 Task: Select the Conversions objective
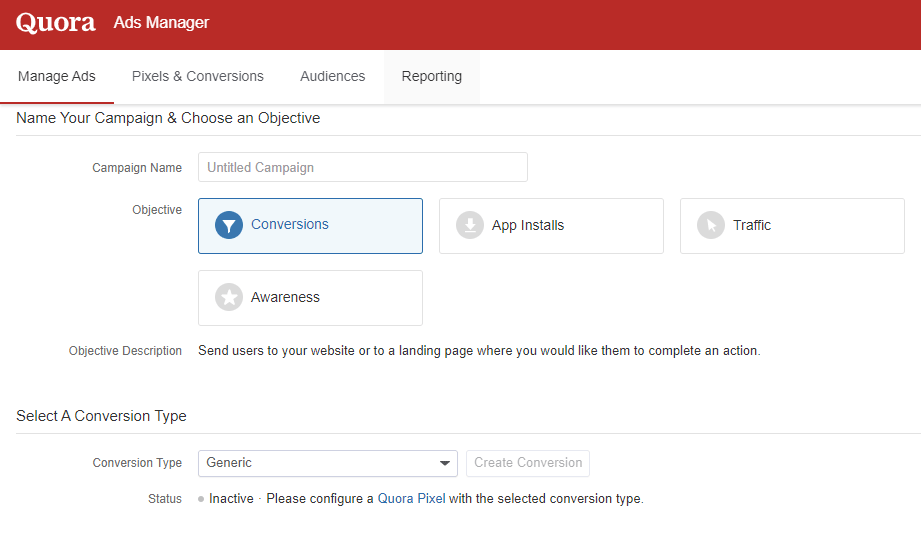point(310,226)
